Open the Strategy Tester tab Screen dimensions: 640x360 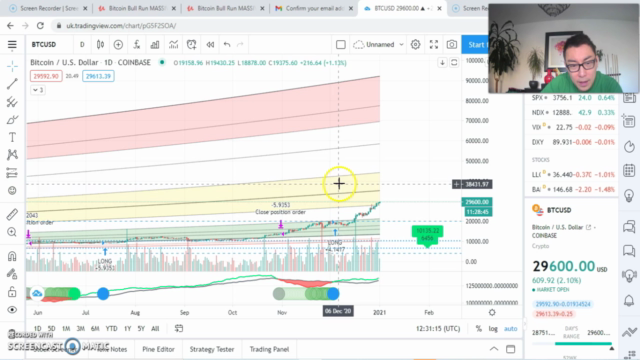(212, 349)
